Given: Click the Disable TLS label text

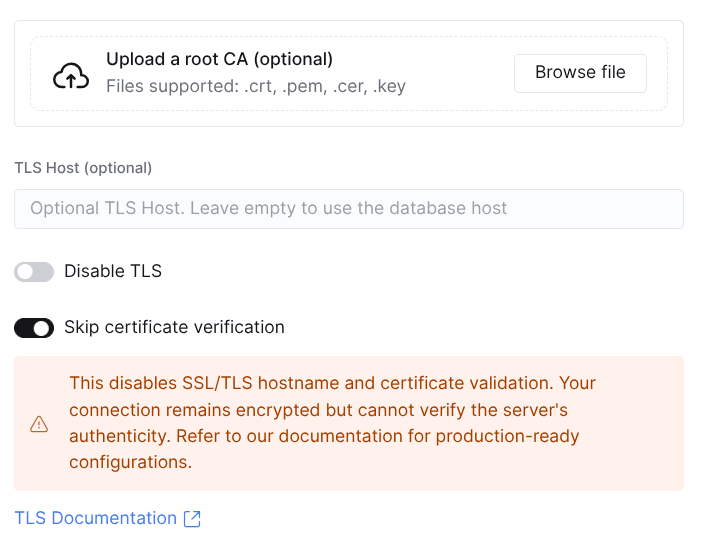Looking at the screenshot, I should pos(113,271).
